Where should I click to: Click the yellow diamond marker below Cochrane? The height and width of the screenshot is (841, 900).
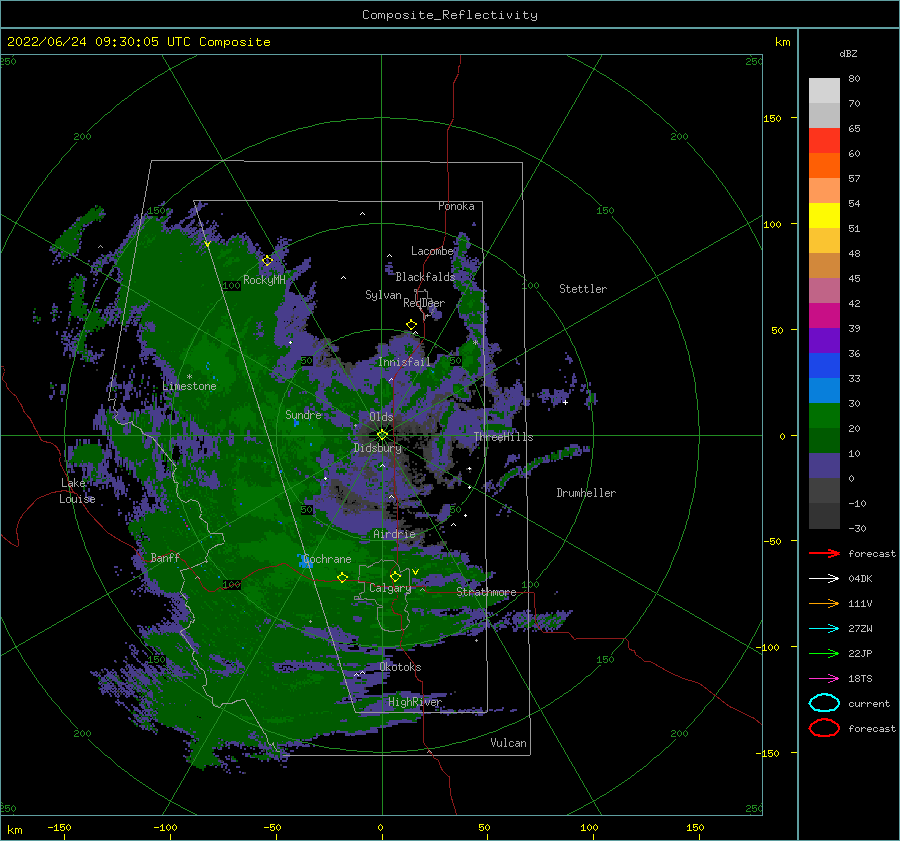[x=342, y=577]
